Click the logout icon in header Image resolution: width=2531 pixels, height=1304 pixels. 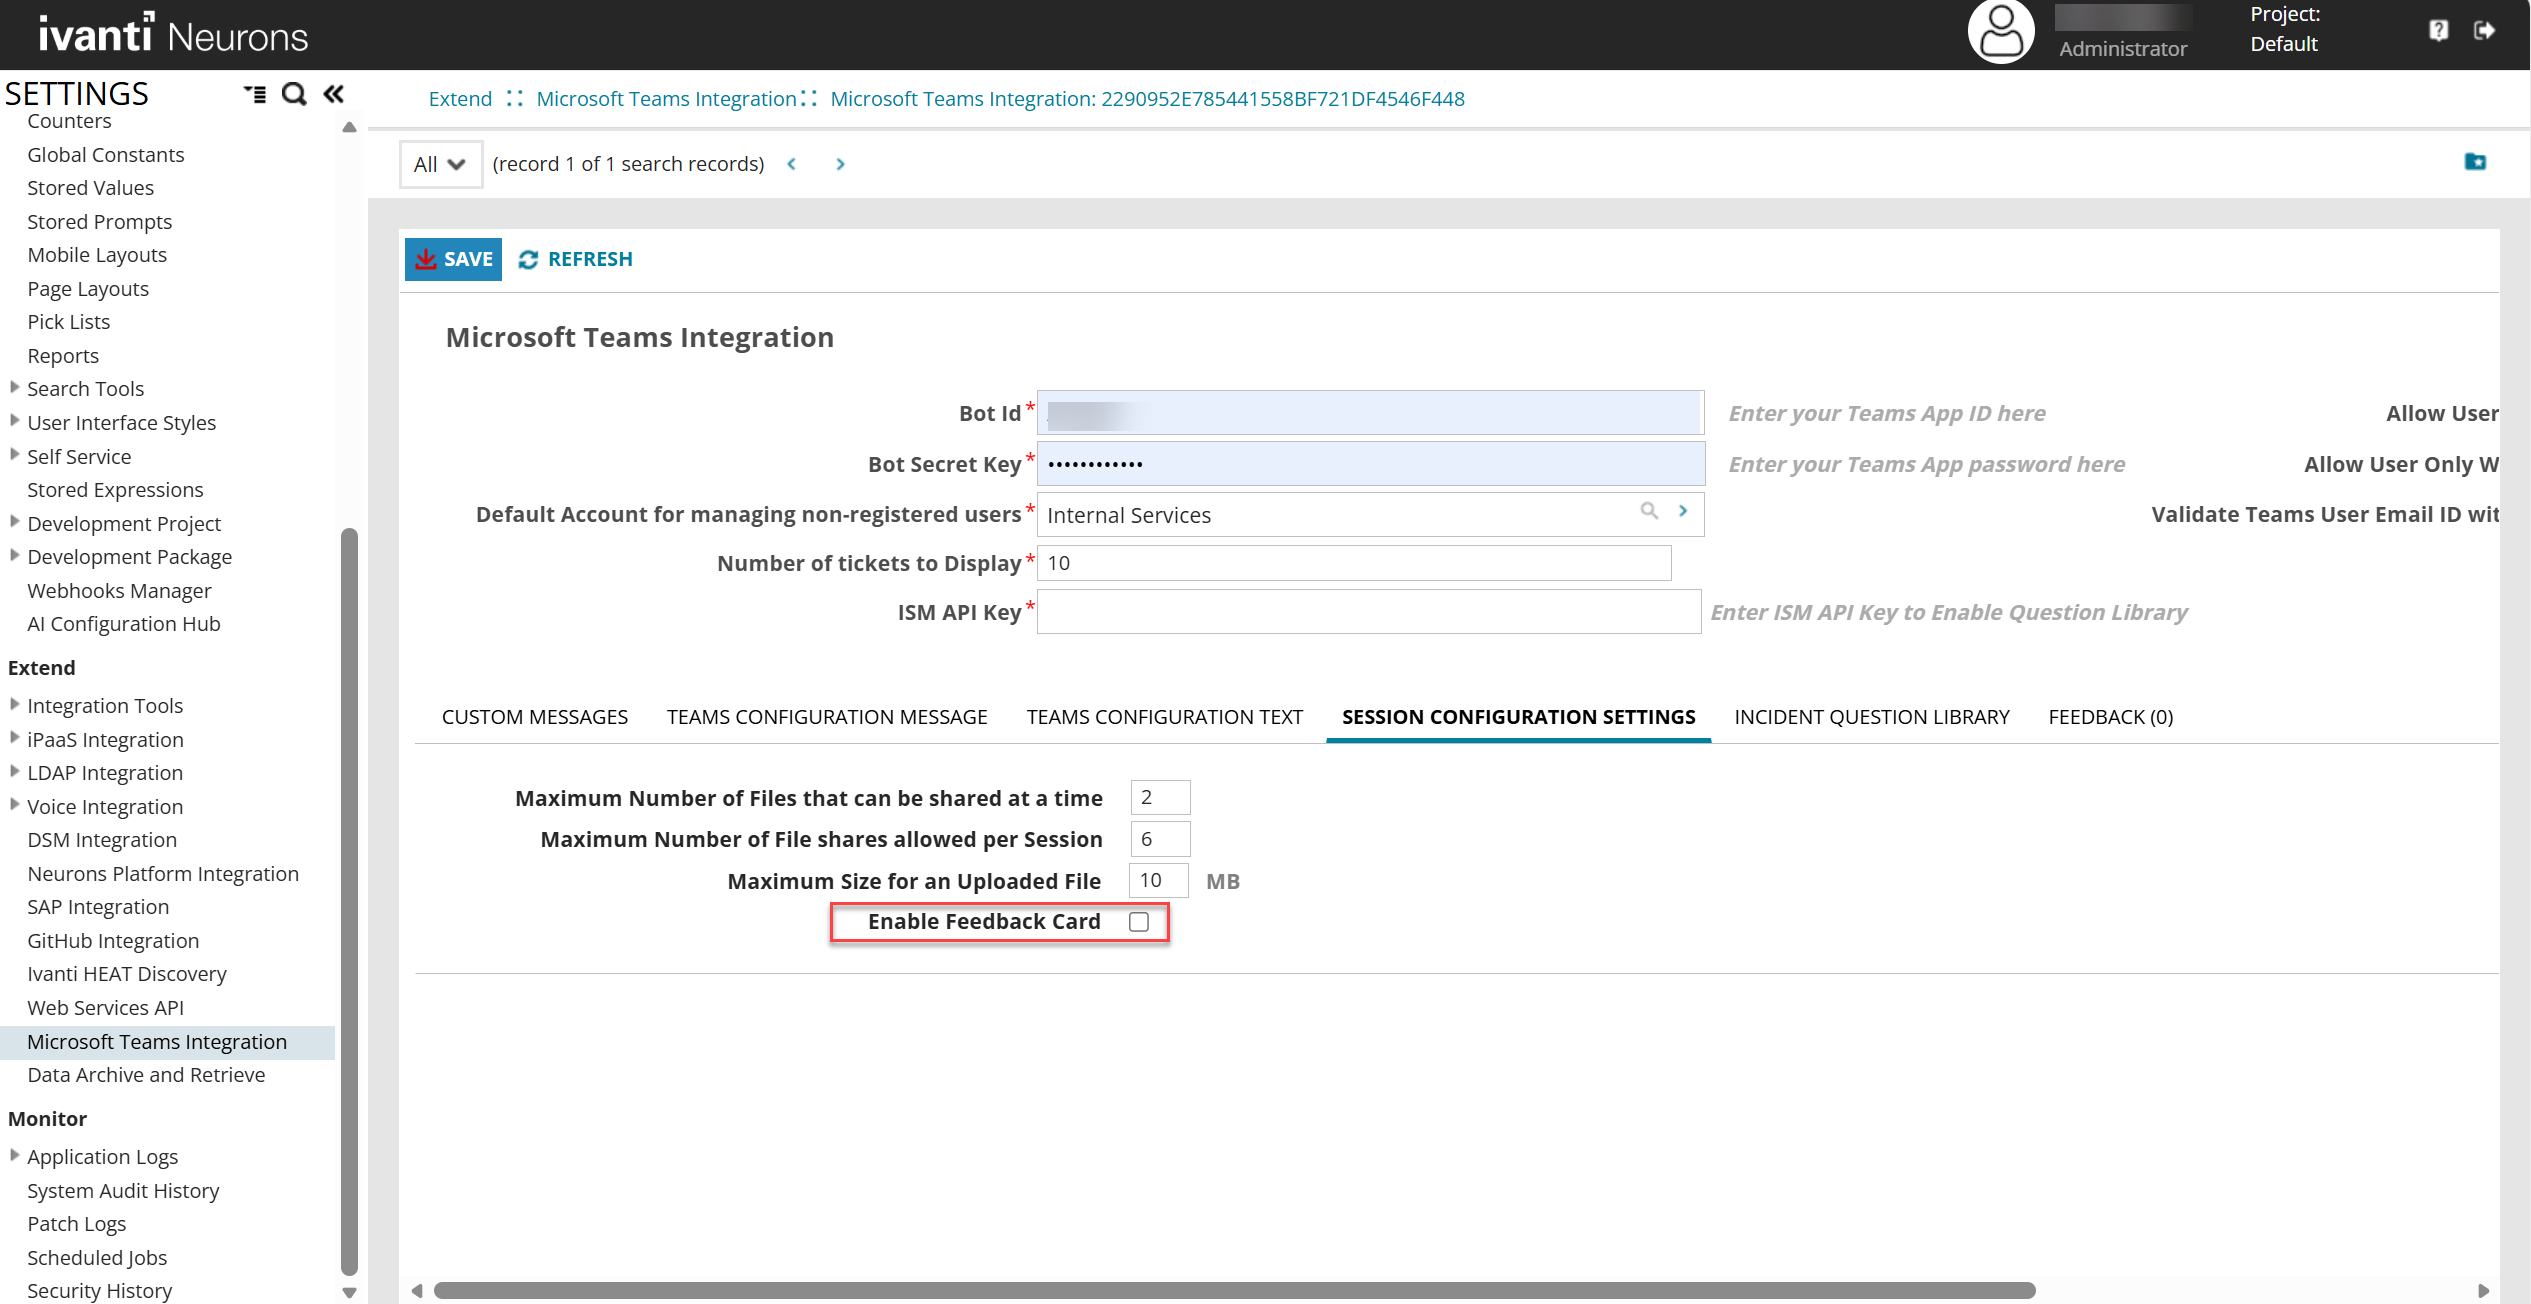pos(2484,30)
